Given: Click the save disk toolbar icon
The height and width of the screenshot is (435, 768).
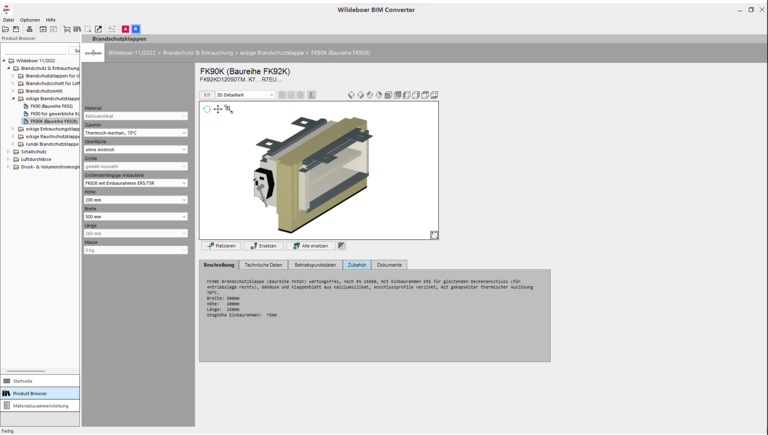Looking at the screenshot, I should [16, 29].
